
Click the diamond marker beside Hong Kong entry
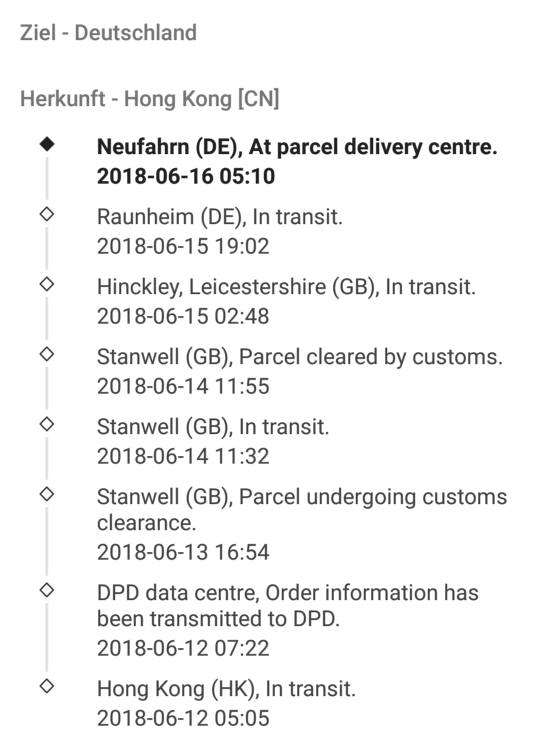[x=47, y=686]
